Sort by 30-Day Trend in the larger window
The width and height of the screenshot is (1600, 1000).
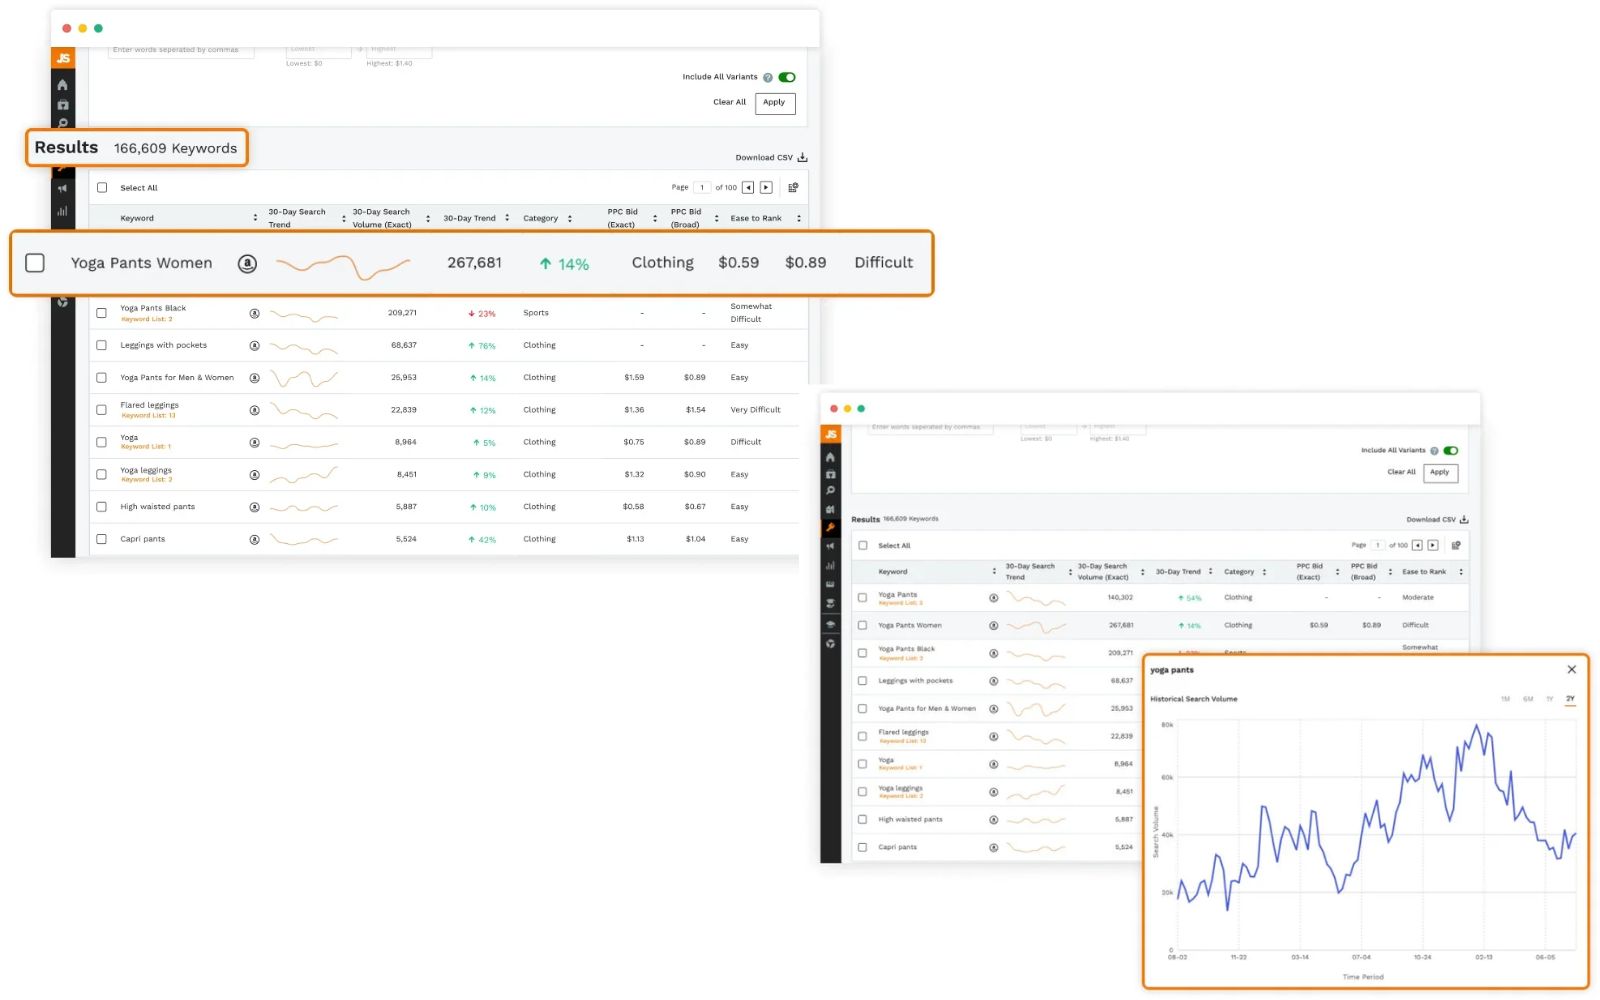(507, 218)
